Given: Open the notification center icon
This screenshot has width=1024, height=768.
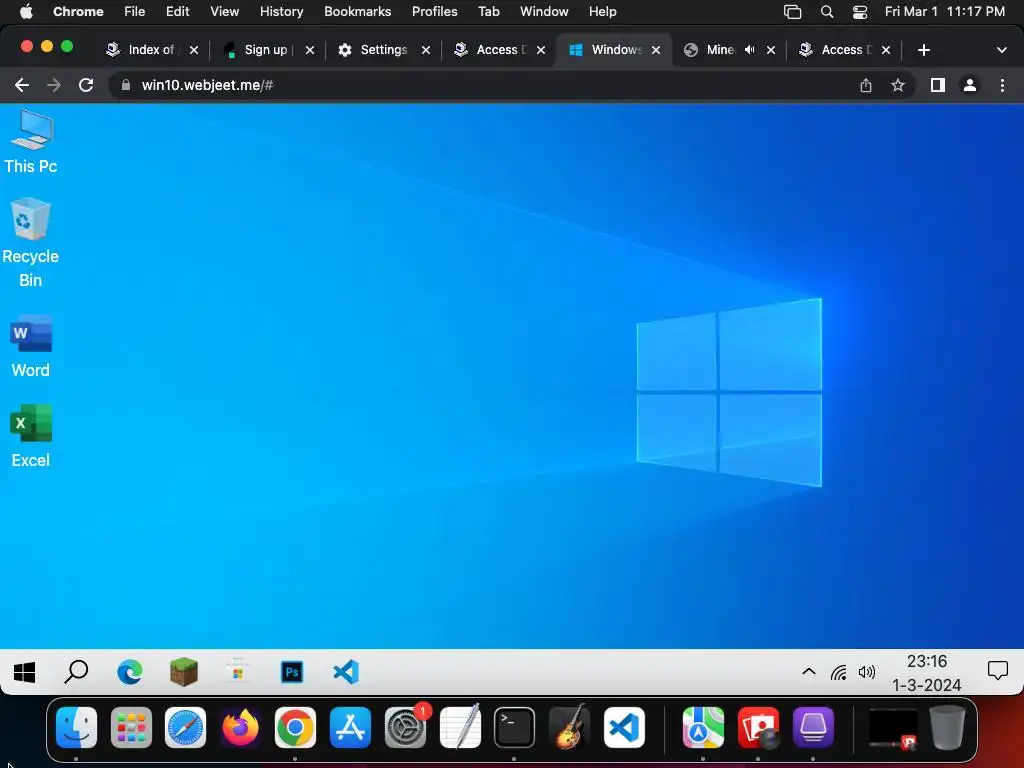Looking at the screenshot, I should click(x=997, y=671).
